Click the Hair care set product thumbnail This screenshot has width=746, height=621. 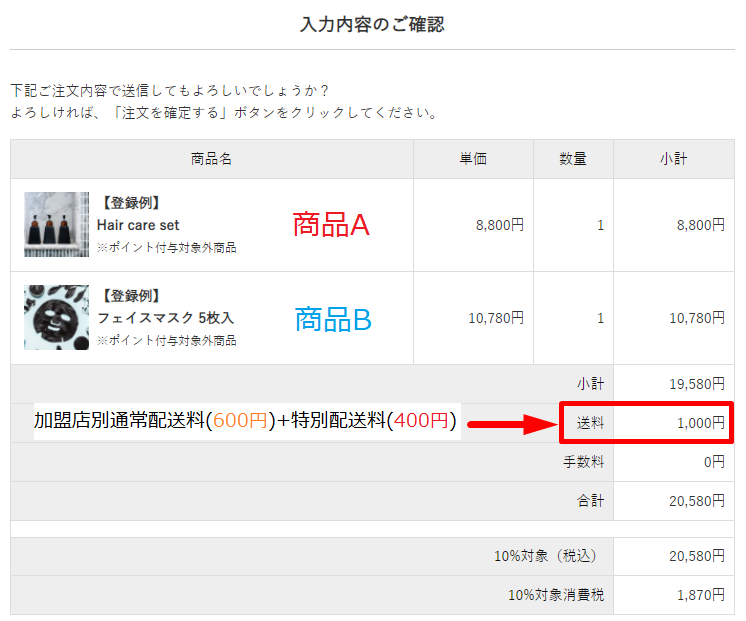click(57, 225)
